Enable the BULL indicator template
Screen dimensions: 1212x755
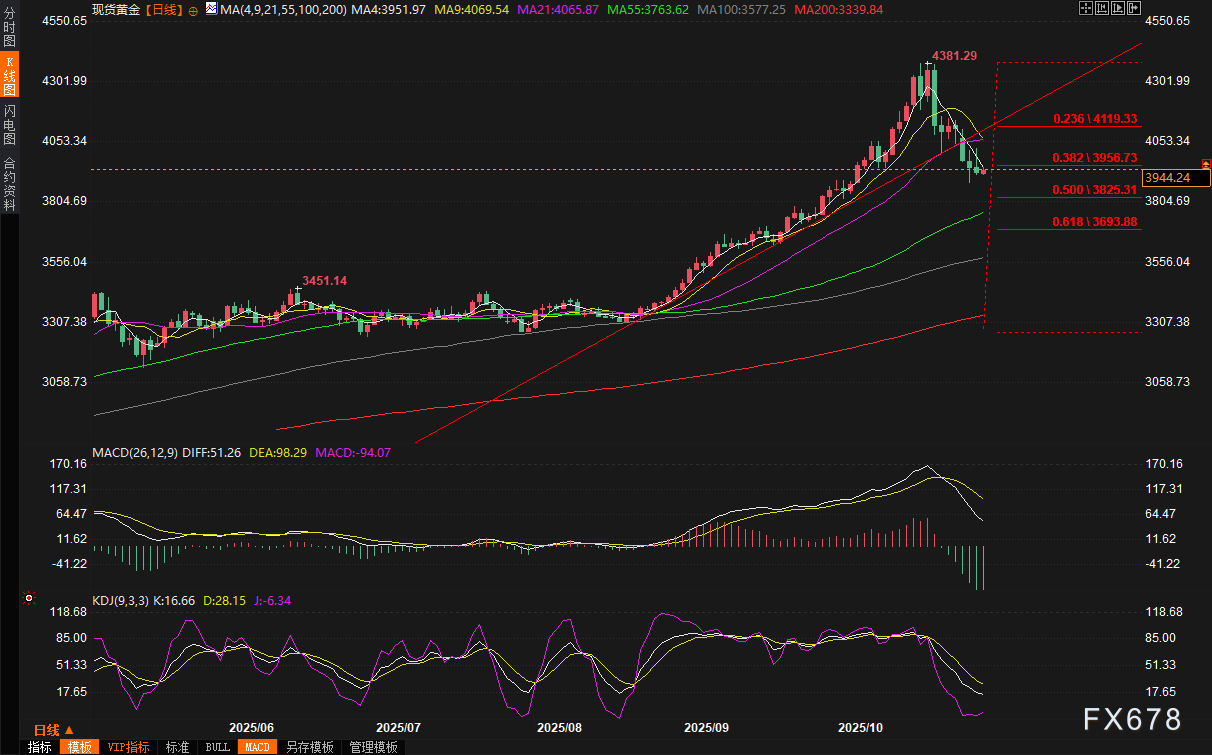click(x=217, y=747)
